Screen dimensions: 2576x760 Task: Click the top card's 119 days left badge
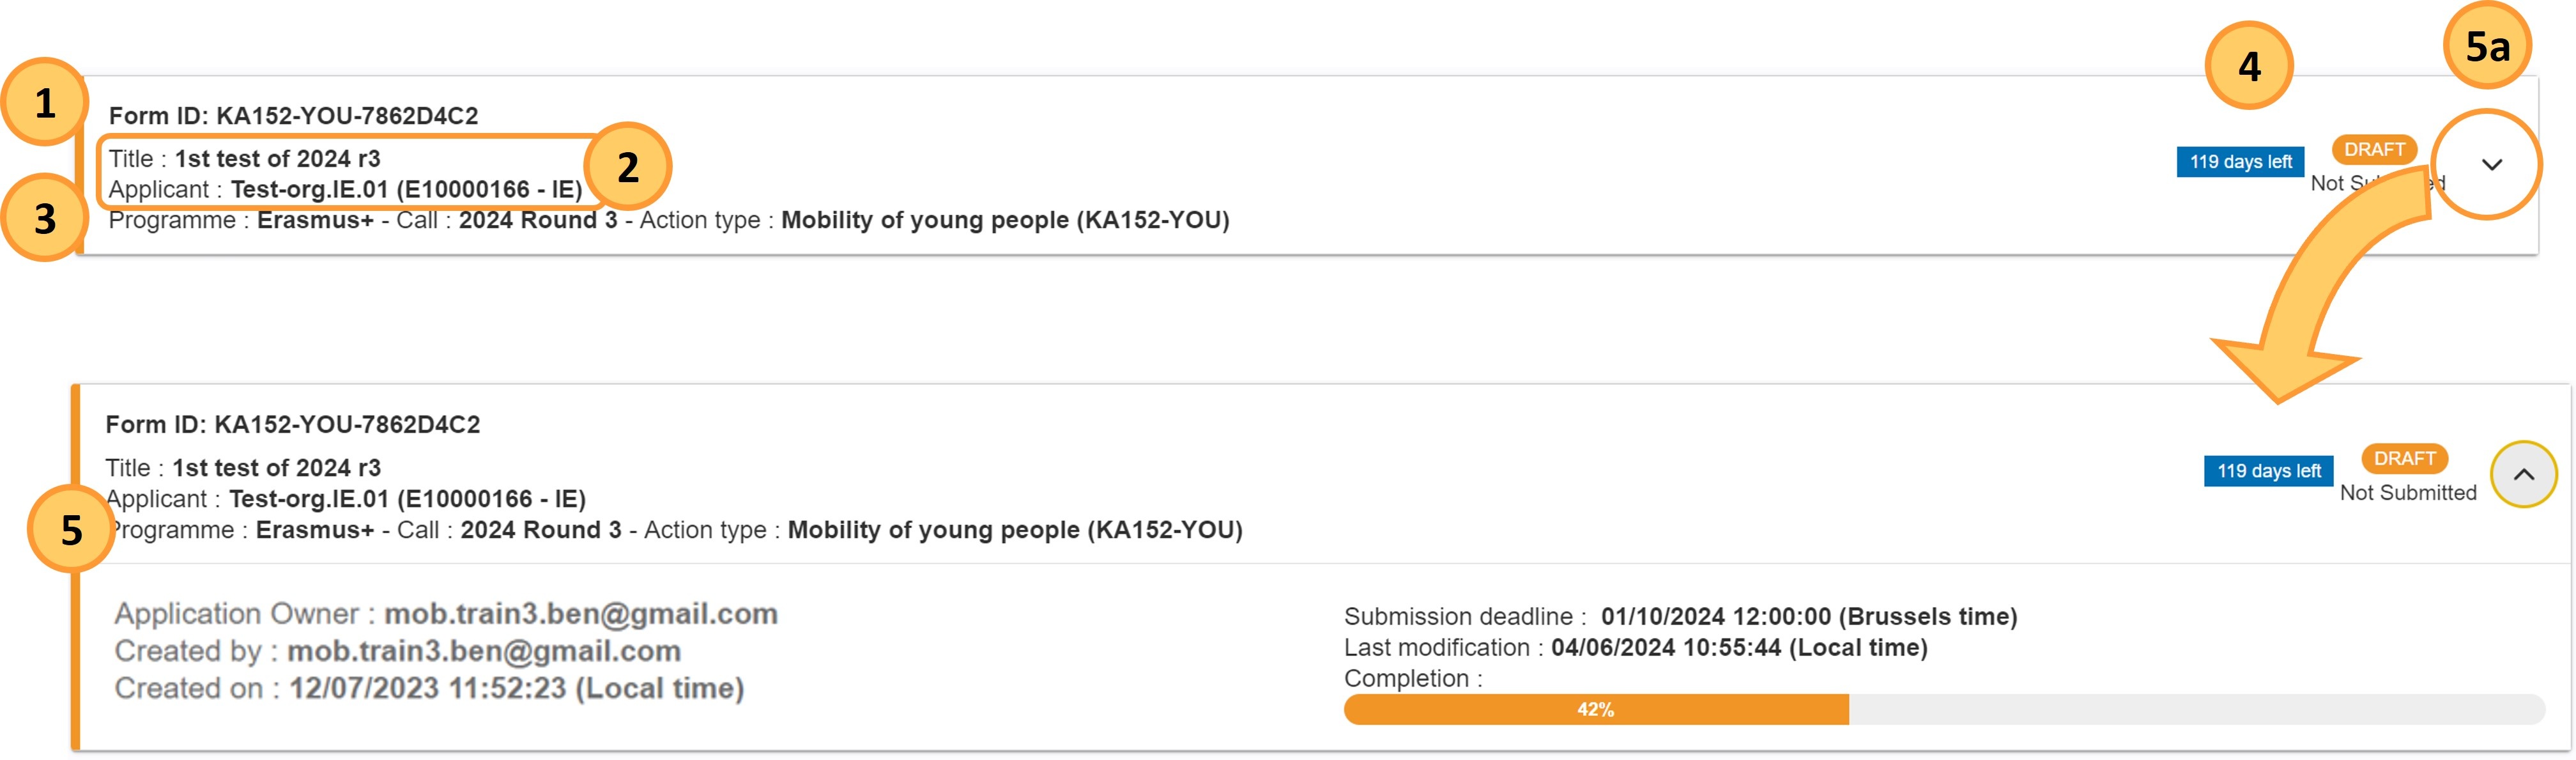coord(2240,162)
